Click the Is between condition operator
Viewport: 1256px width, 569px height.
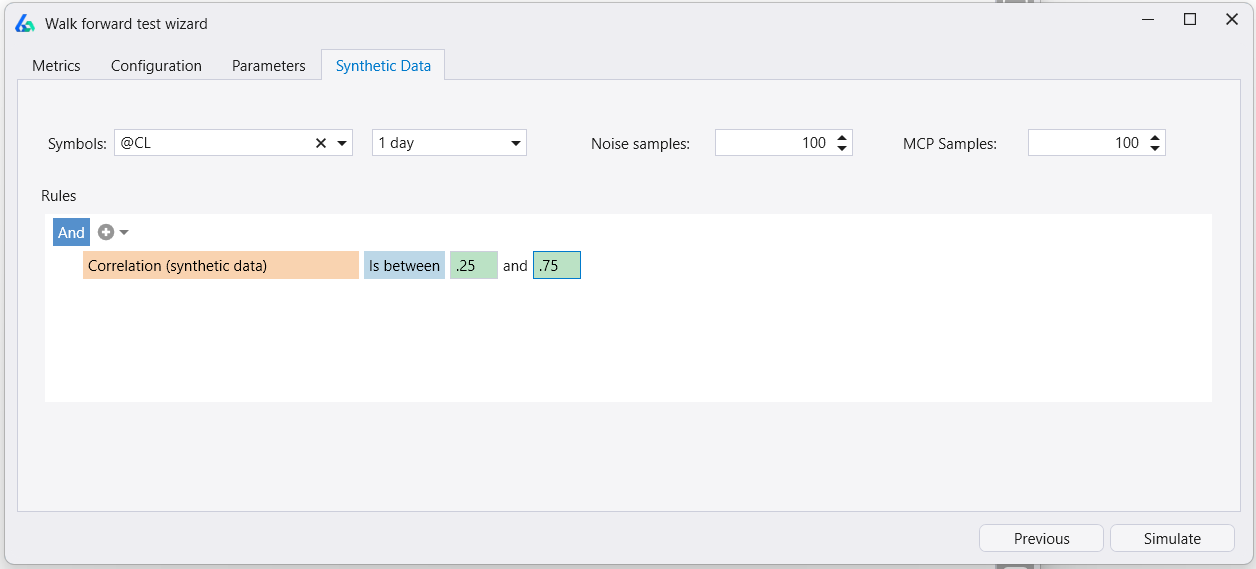[x=404, y=266]
